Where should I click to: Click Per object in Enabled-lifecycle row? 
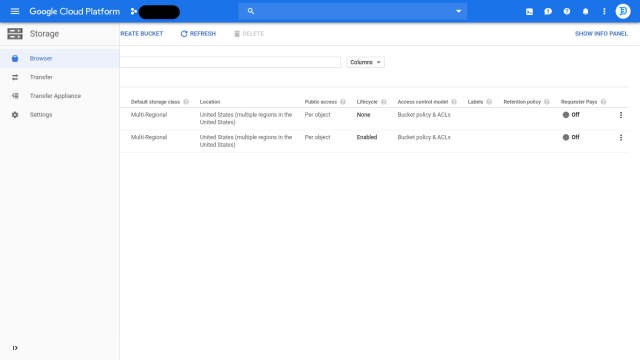tap(318, 137)
